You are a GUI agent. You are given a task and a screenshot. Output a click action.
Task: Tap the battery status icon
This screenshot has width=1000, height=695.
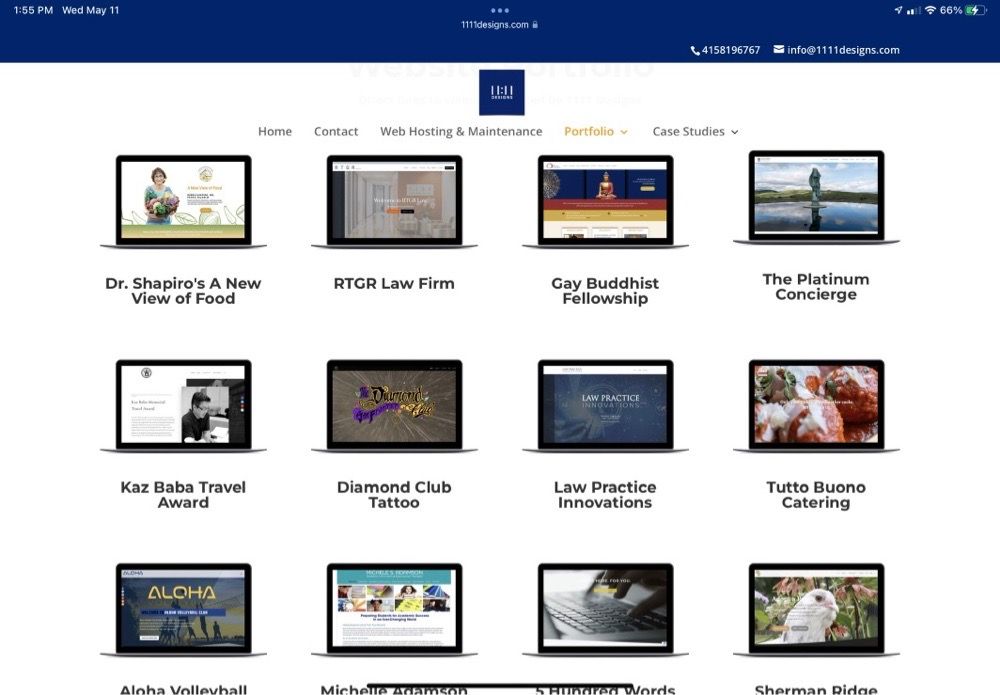[x=976, y=10]
